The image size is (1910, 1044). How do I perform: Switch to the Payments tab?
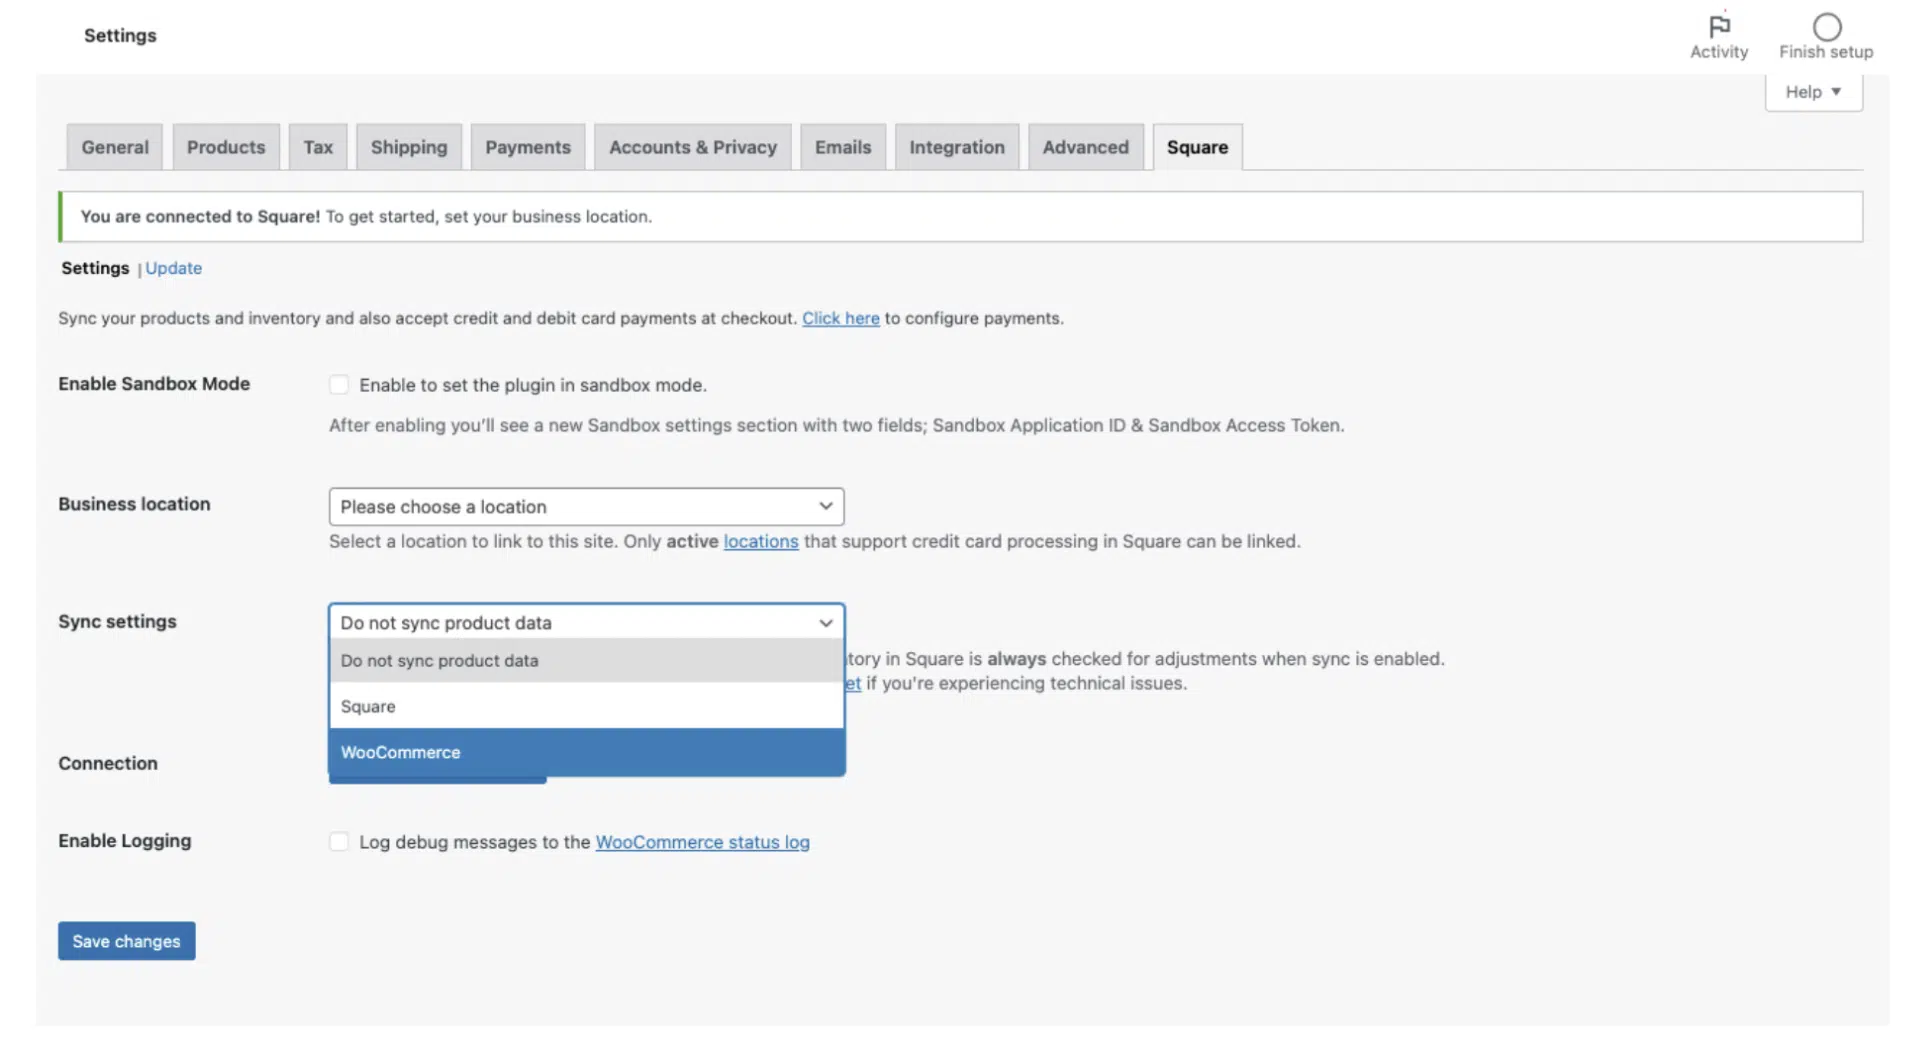[x=527, y=147]
